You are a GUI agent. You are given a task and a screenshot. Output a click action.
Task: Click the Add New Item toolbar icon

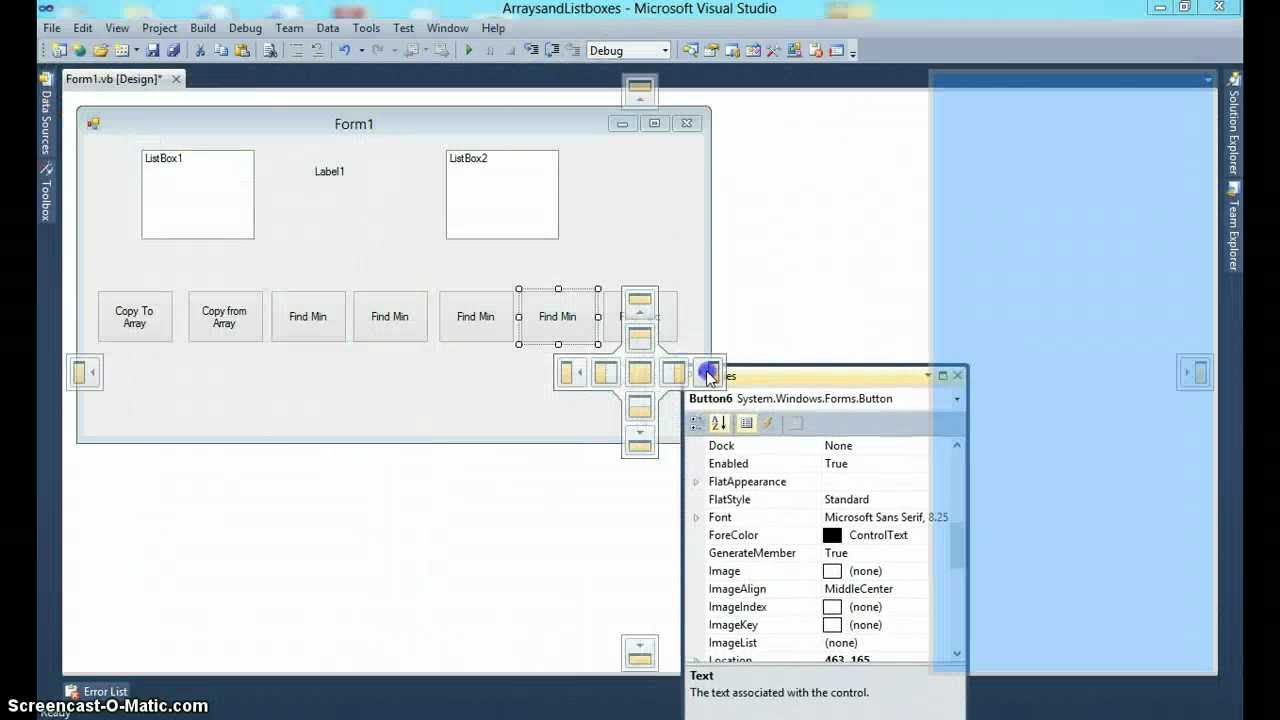[120, 50]
